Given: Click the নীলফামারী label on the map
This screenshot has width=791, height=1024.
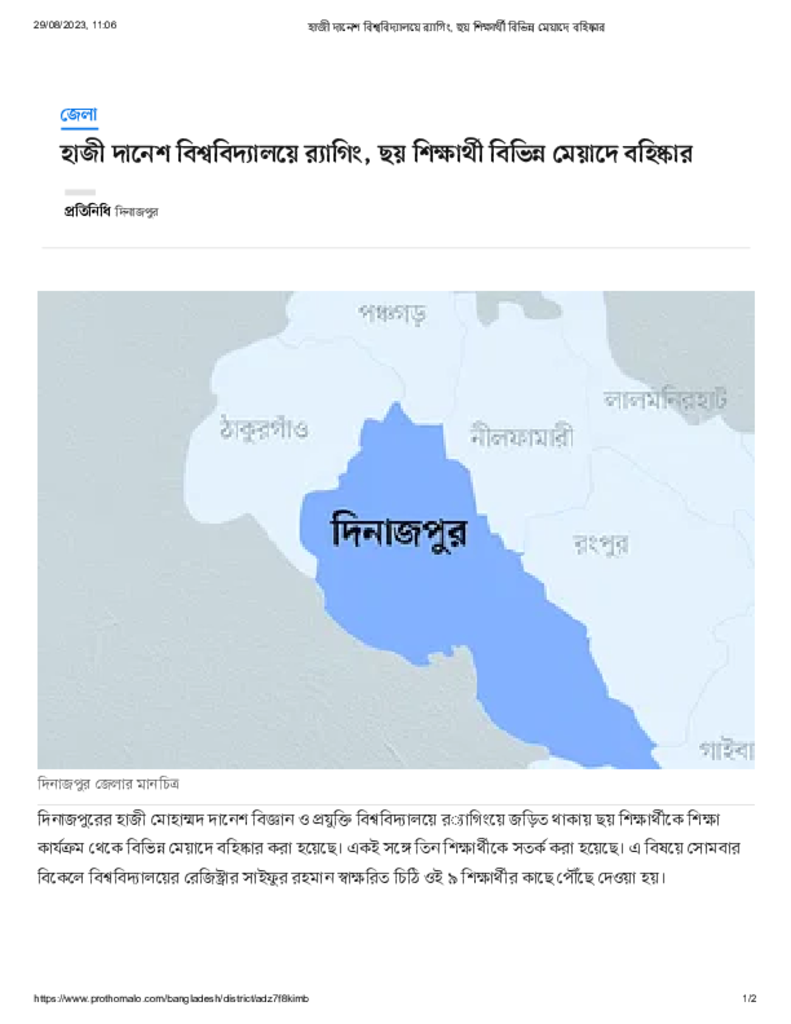Looking at the screenshot, I should click(521, 437).
